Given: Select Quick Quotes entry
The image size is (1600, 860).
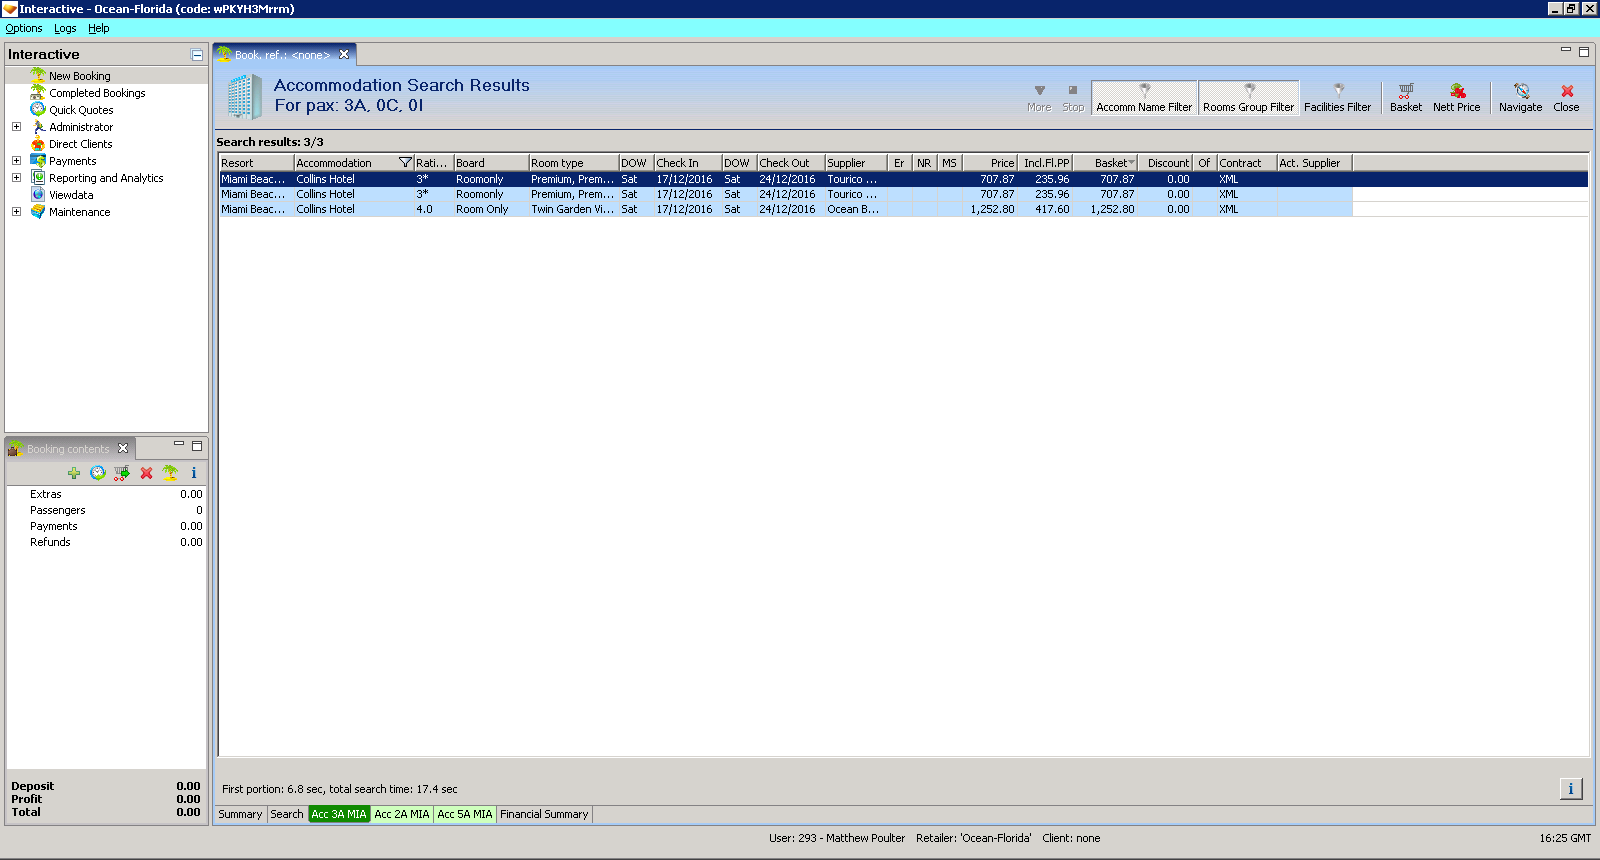Looking at the screenshot, I should click(x=81, y=110).
